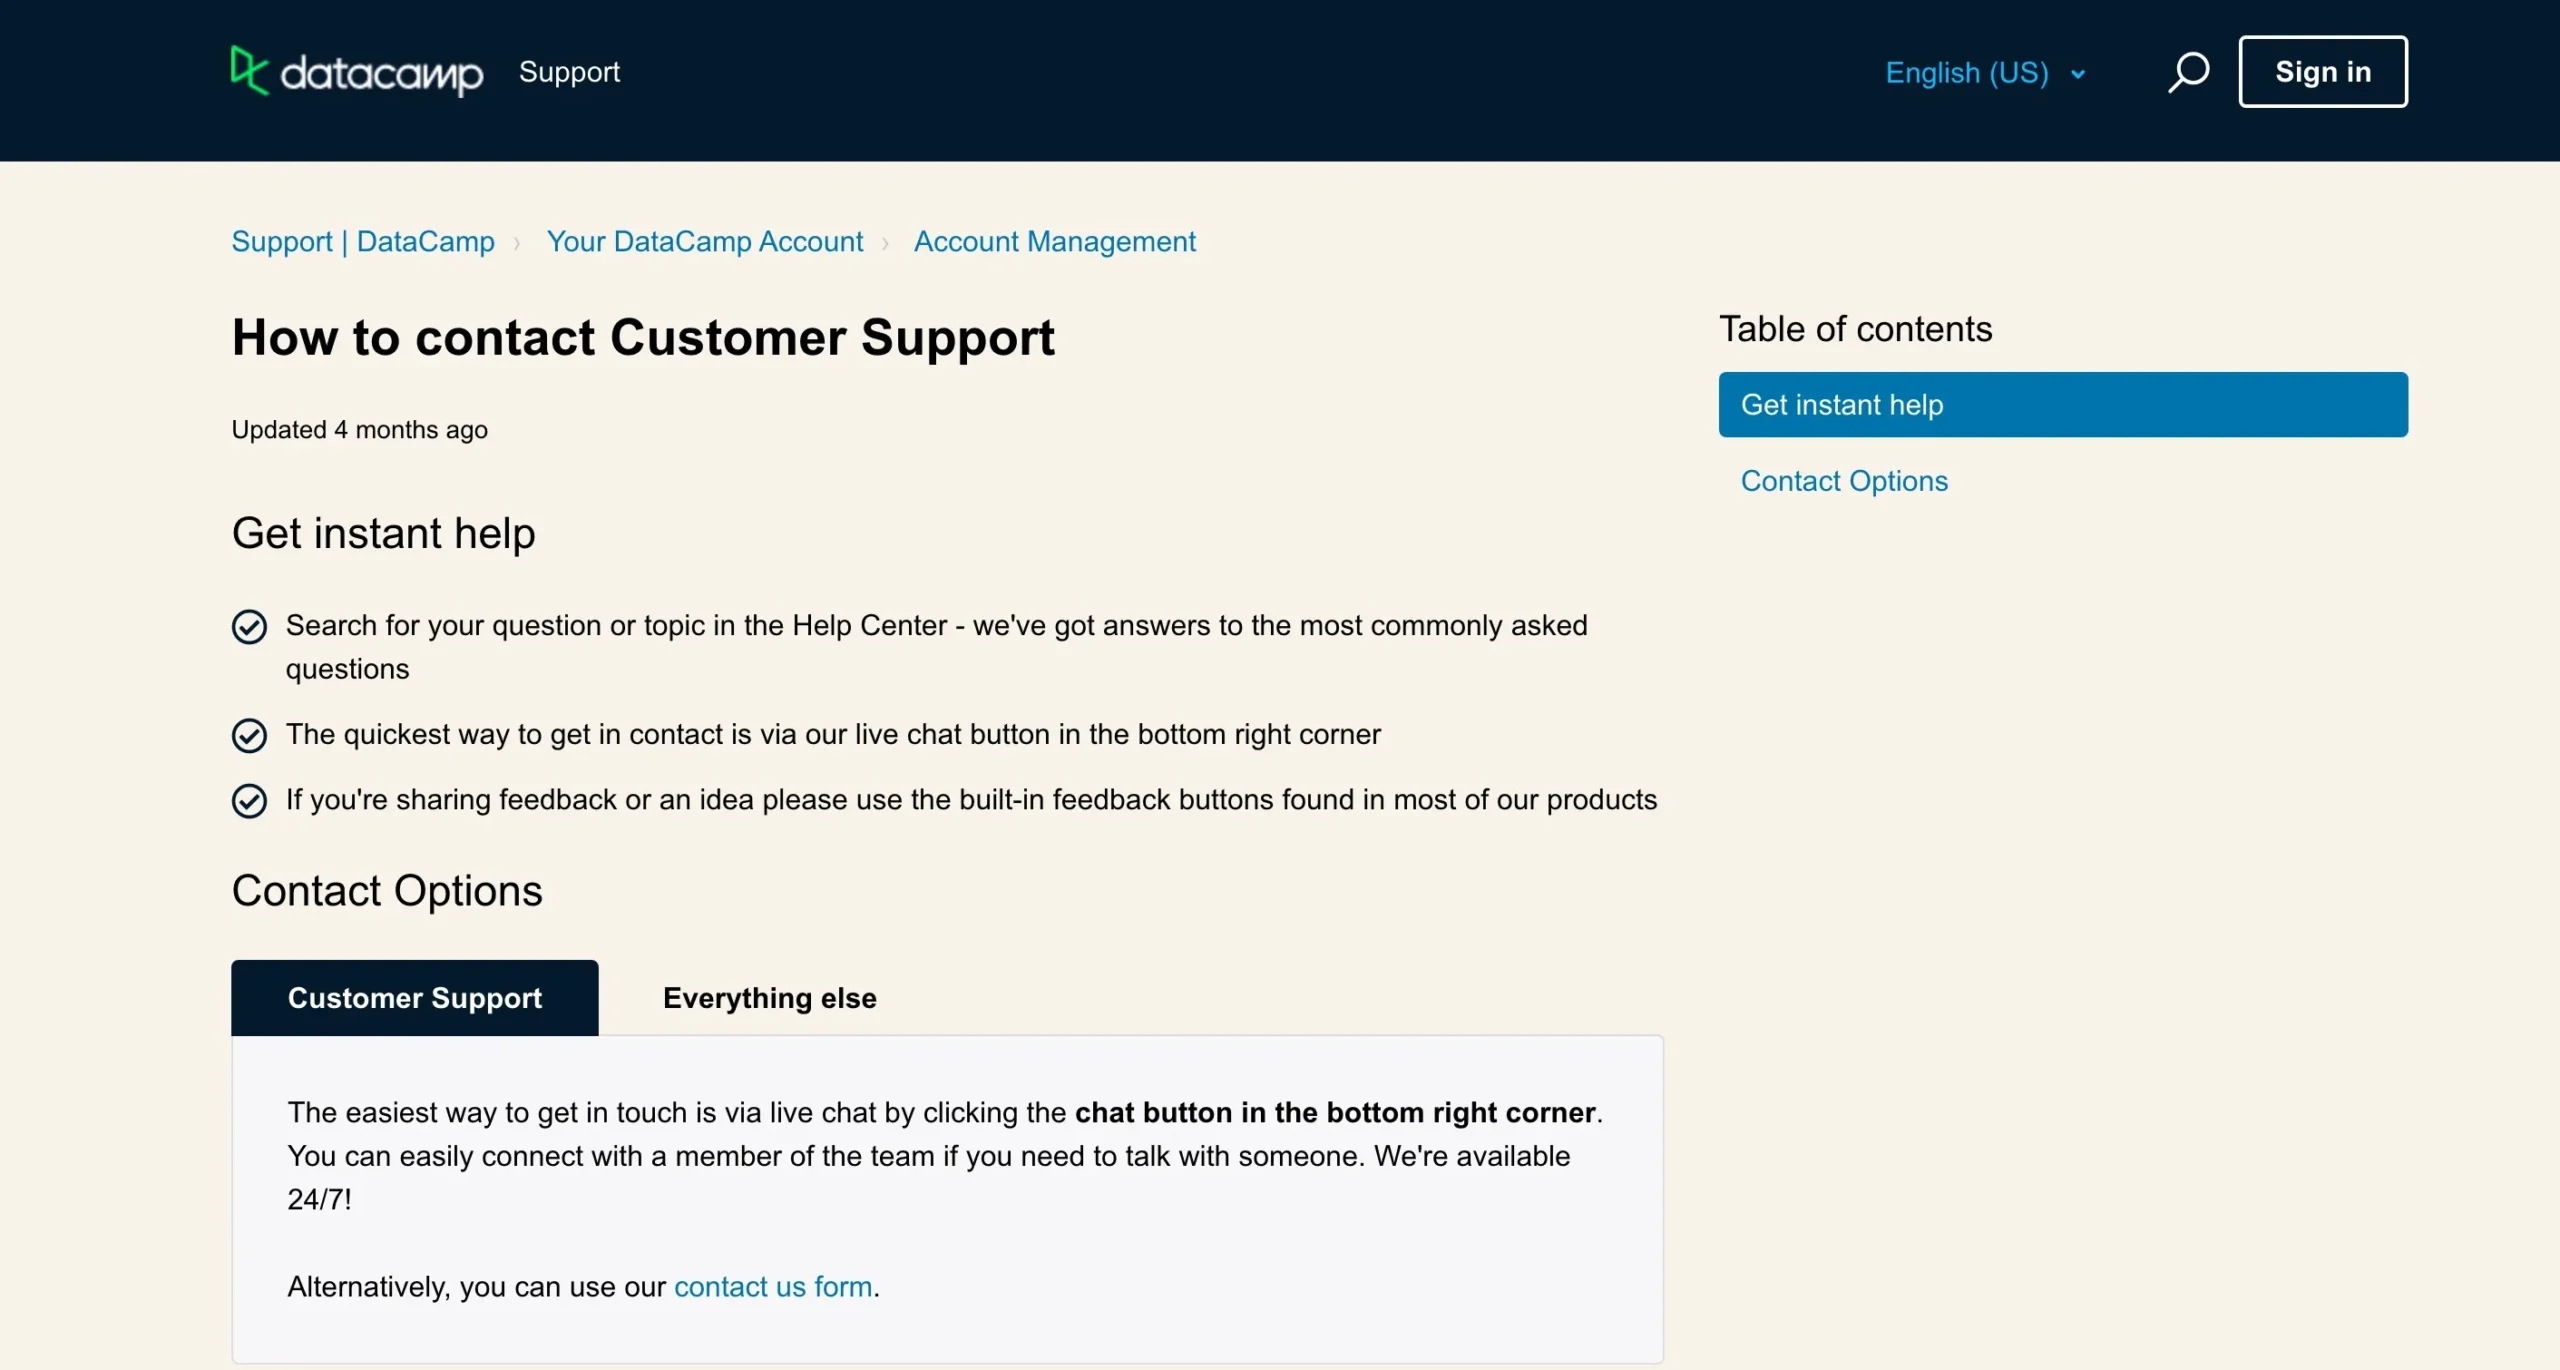Screen dimensions: 2560x1370
Task: Click the Contact Options section heading
Action: (x=387, y=890)
